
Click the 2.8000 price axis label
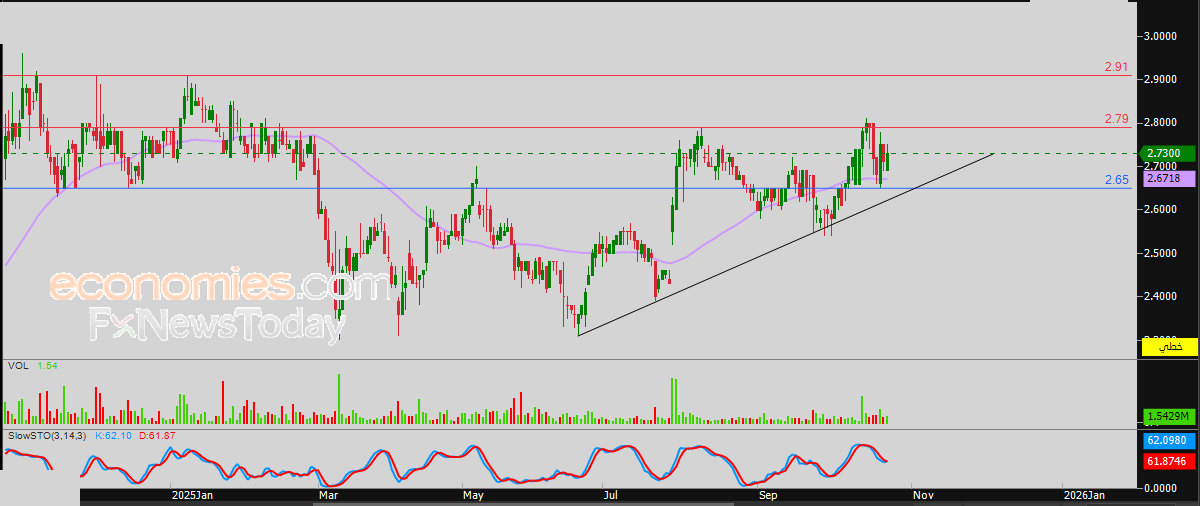click(1162, 122)
